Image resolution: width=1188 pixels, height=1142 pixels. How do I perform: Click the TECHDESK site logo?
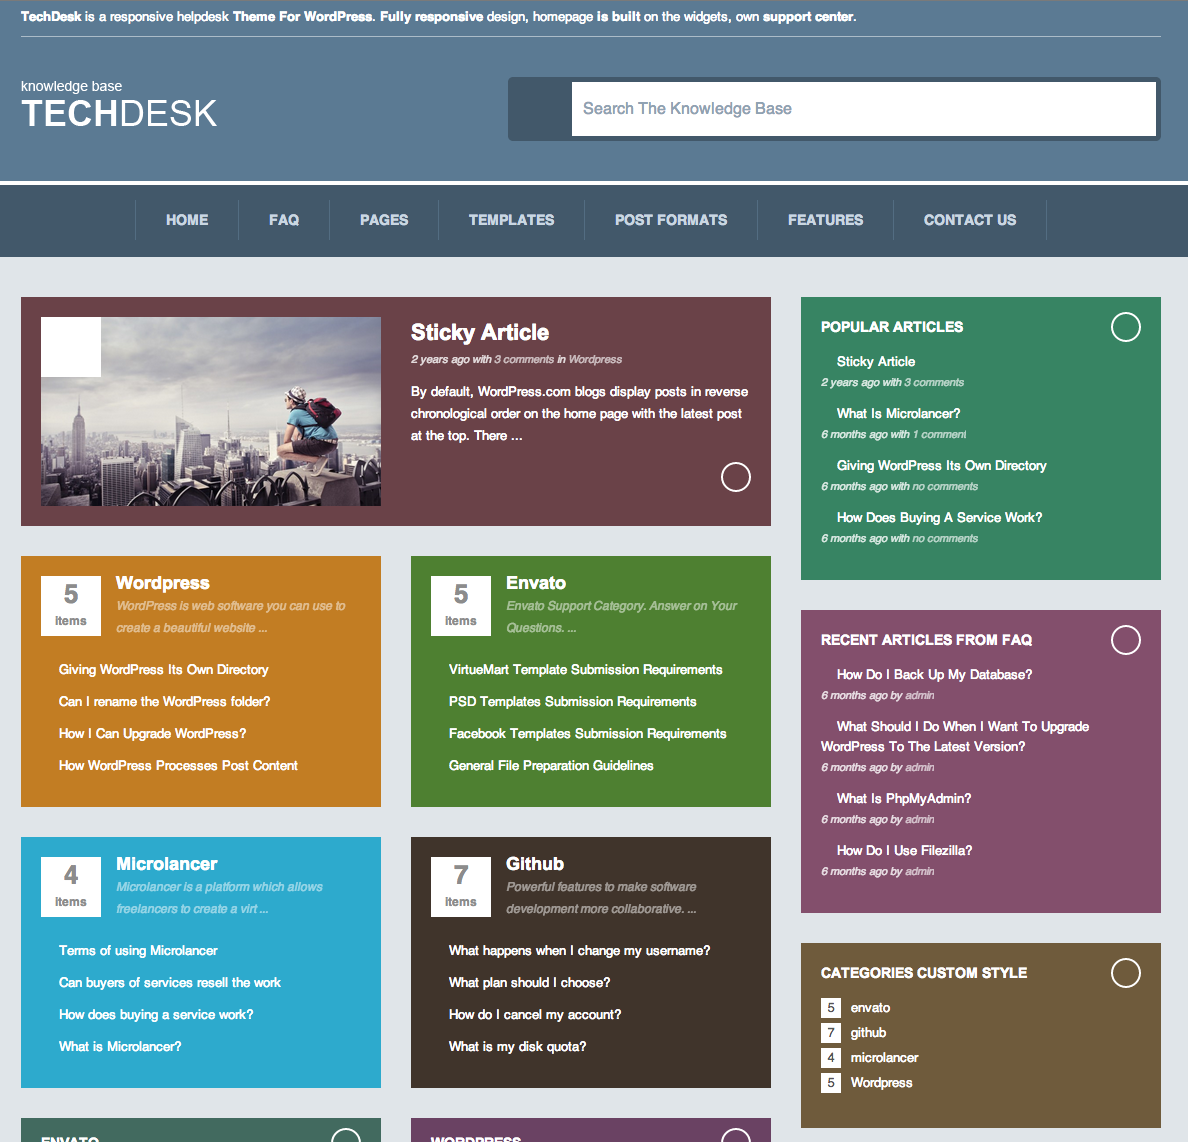(119, 113)
